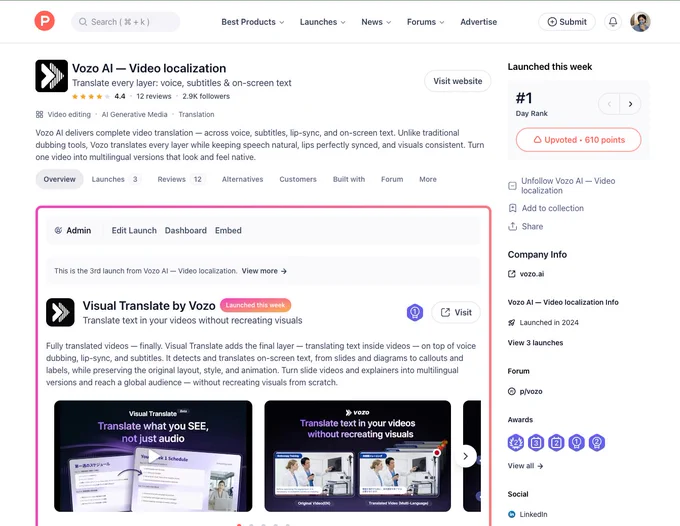
Task: Click the vozo.ai external link icon
Action: [512, 274]
